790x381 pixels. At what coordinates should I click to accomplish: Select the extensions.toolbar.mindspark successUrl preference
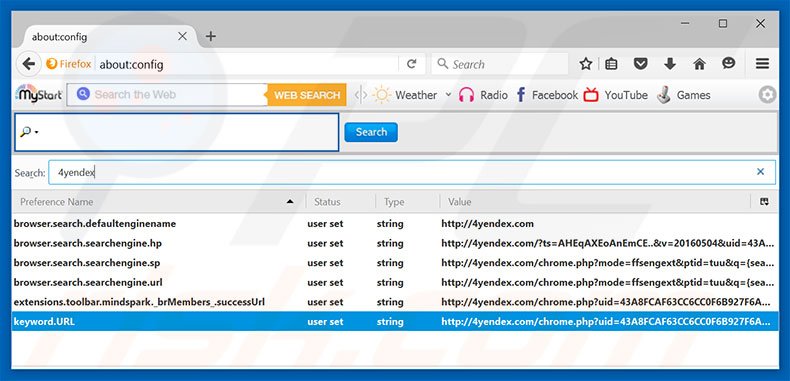(394, 302)
